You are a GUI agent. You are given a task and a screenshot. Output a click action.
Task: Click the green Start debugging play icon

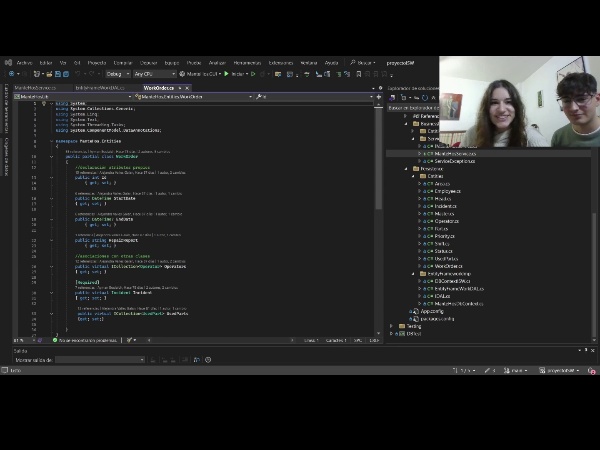coord(227,73)
